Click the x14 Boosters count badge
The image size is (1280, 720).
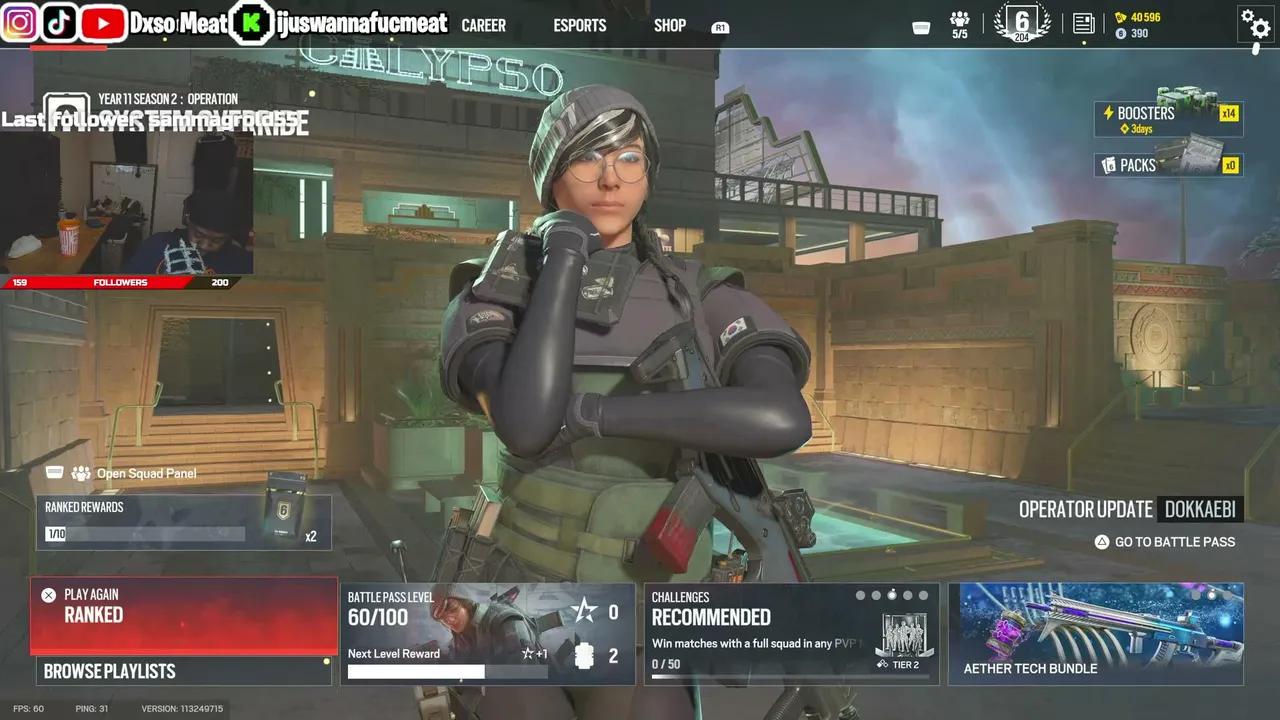point(1229,114)
